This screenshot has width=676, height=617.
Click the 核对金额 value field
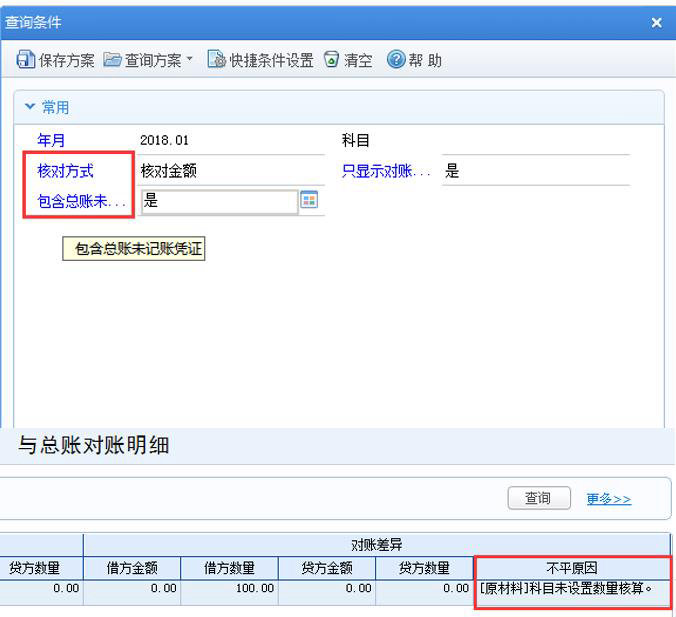click(x=230, y=171)
